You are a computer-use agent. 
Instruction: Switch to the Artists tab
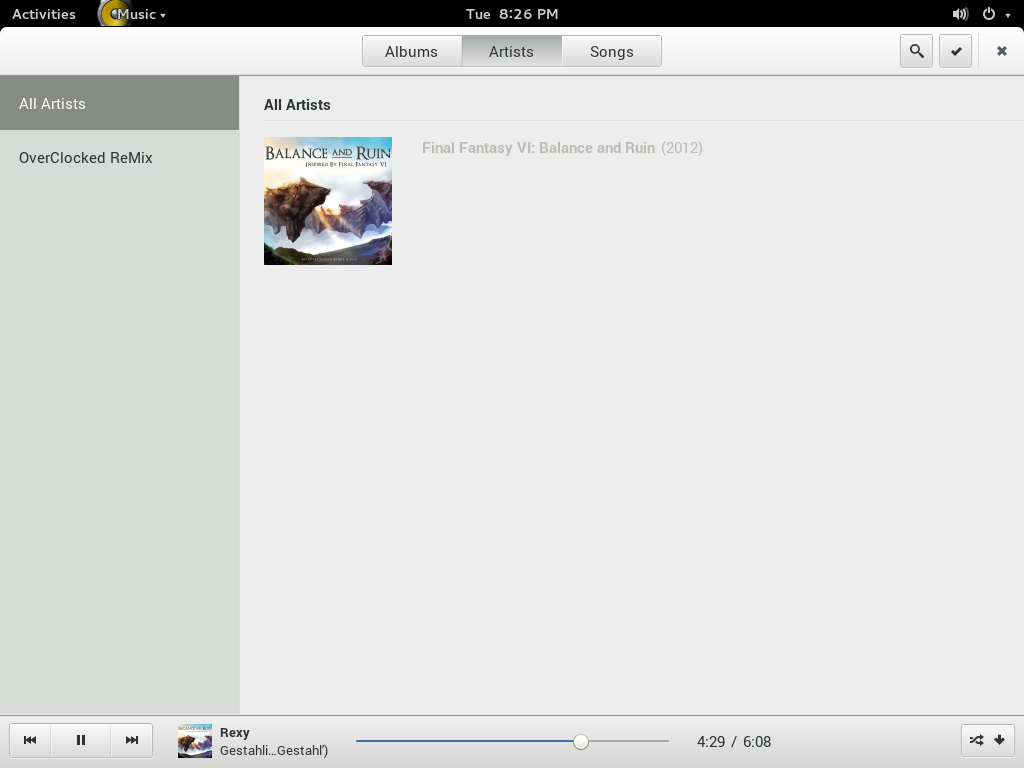tap(511, 52)
